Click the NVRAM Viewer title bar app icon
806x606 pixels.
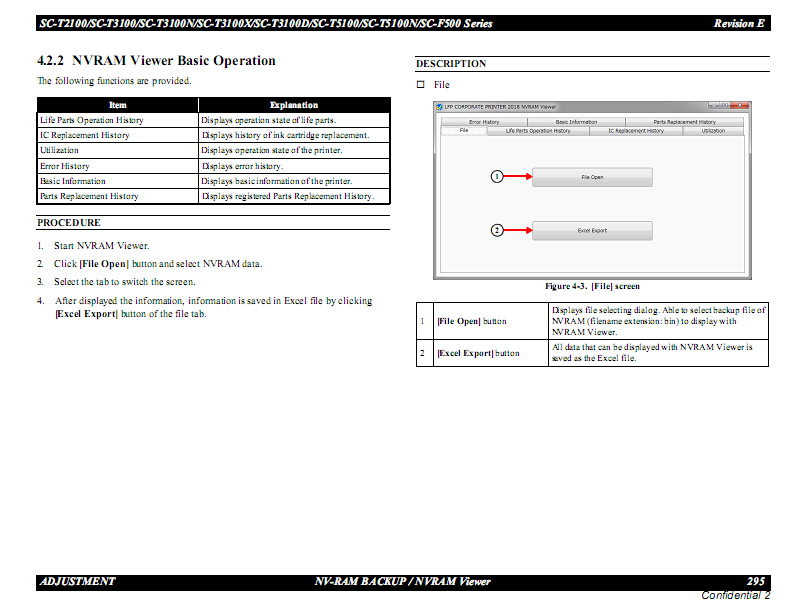439,107
